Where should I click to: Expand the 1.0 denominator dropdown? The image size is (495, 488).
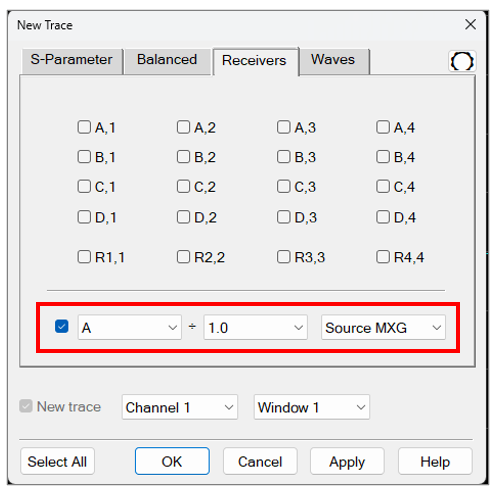tap(256, 327)
